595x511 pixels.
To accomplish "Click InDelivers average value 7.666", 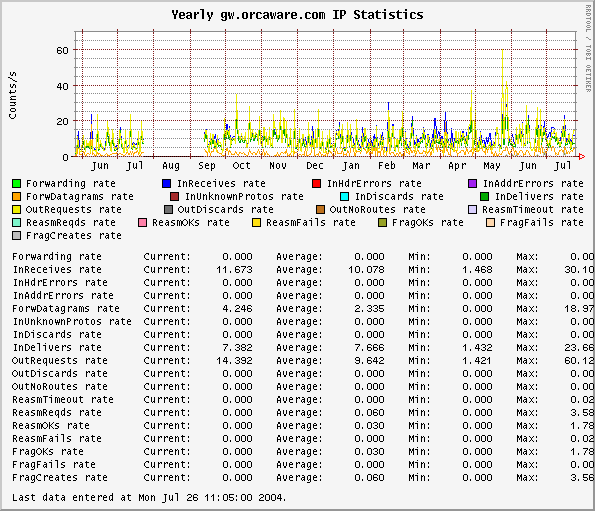I will [369, 347].
